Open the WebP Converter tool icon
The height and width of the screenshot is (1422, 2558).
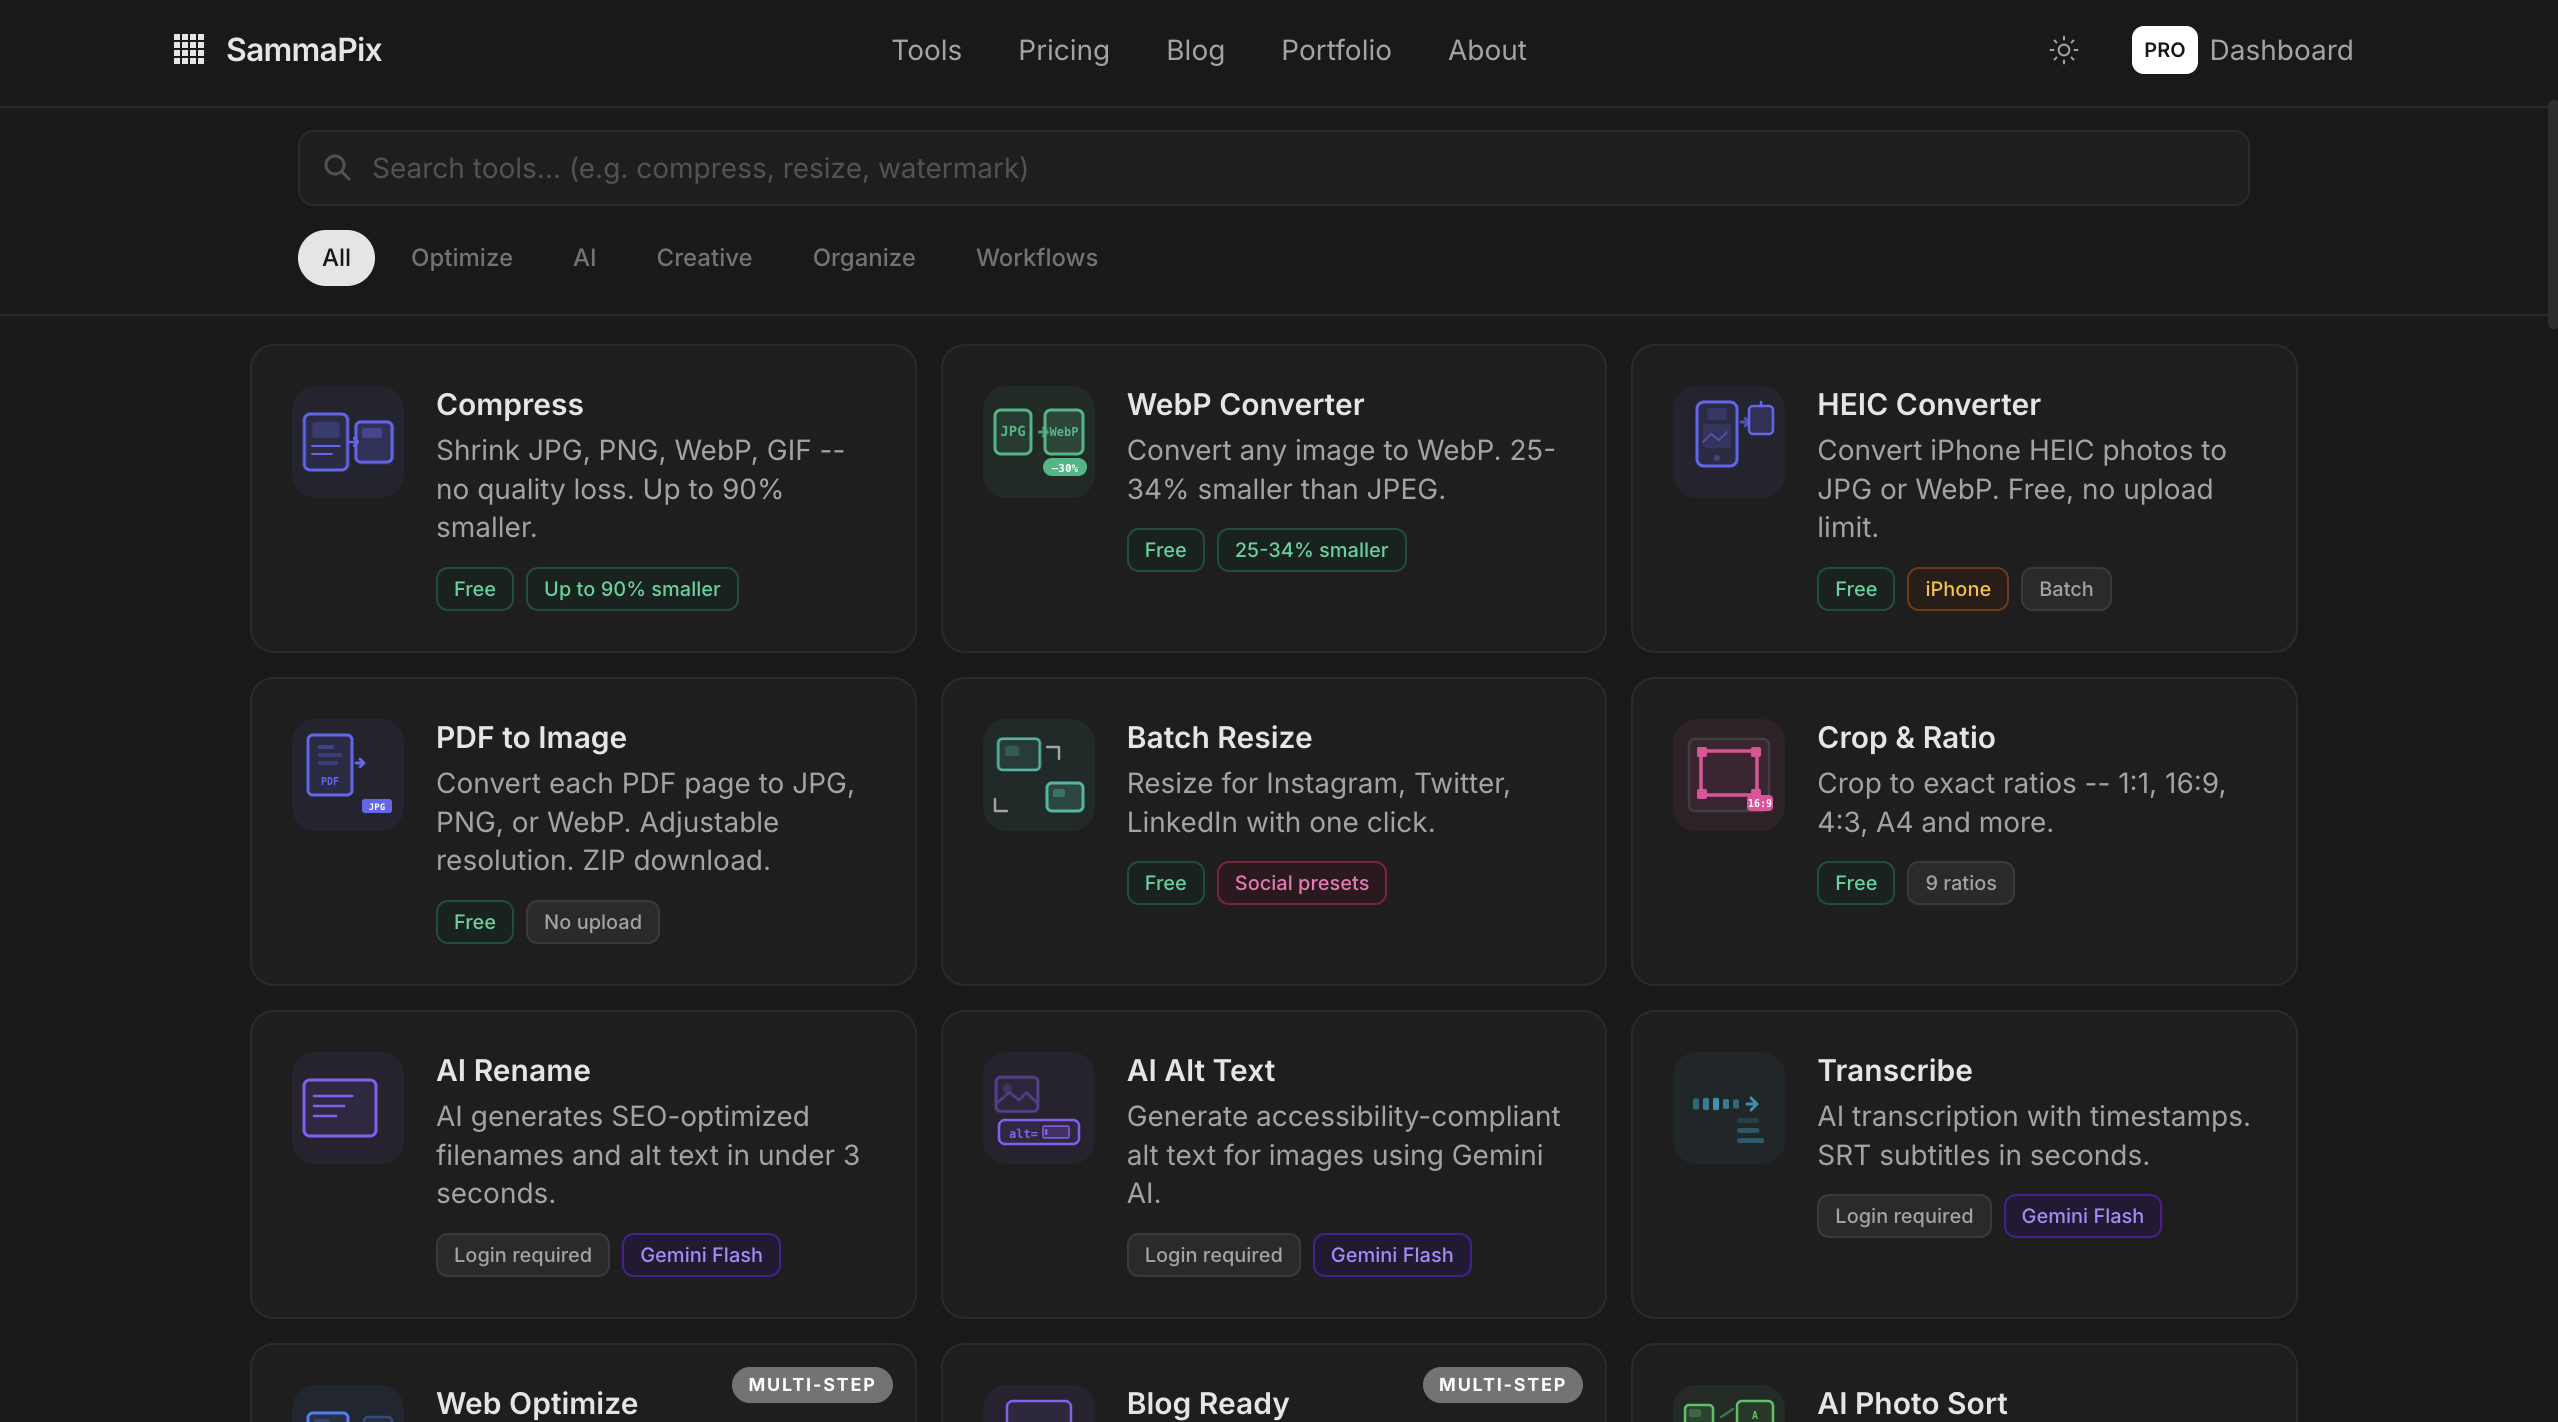point(1039,442)
